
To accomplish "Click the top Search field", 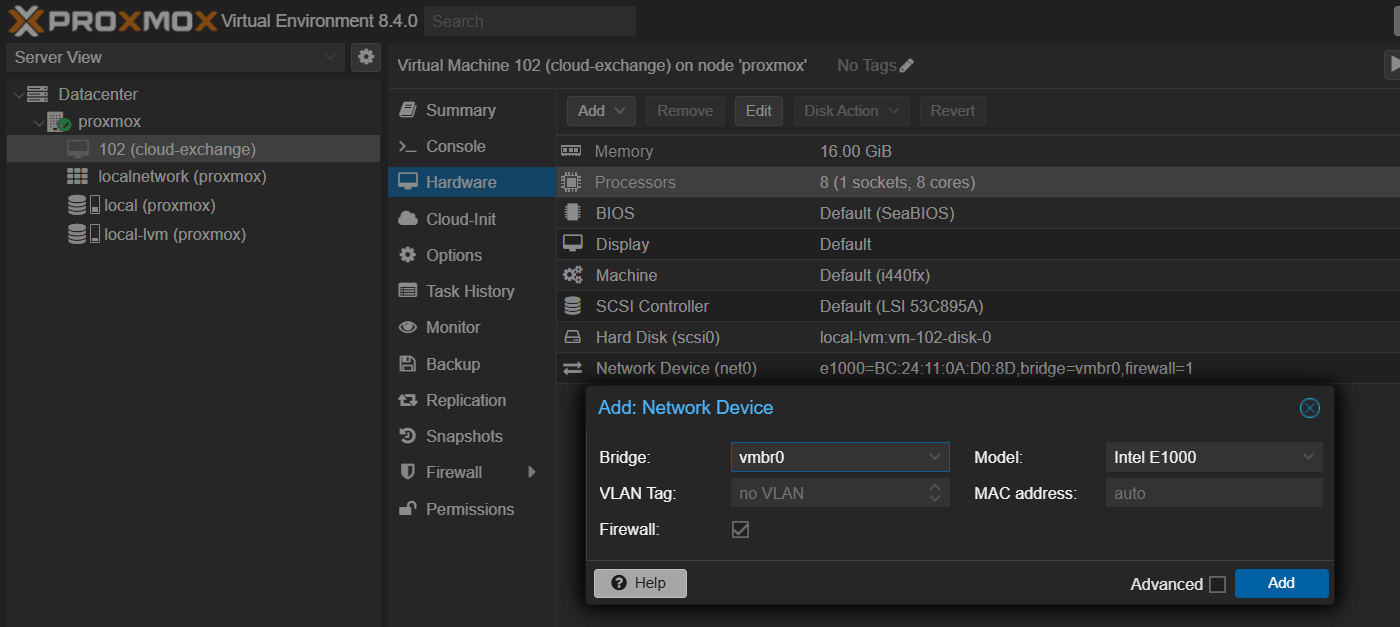I will point(529,21).
